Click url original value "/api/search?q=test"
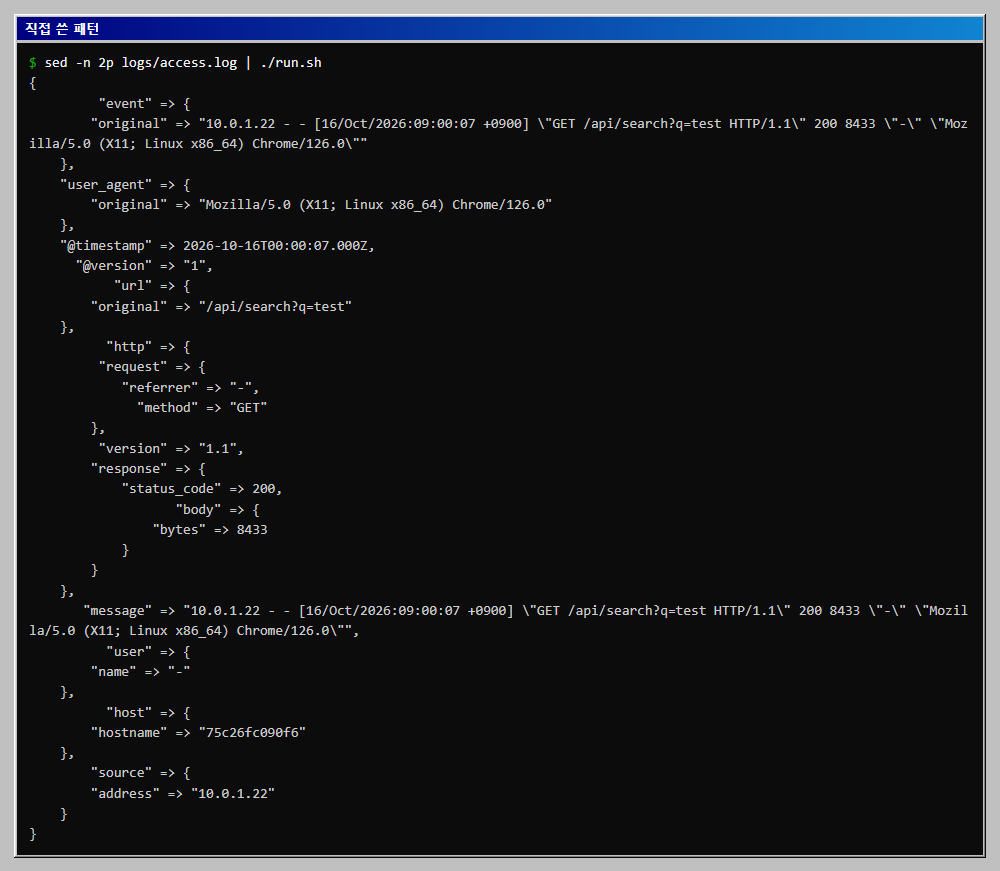This screenshot has height=871, width=1000. point(275,307)
